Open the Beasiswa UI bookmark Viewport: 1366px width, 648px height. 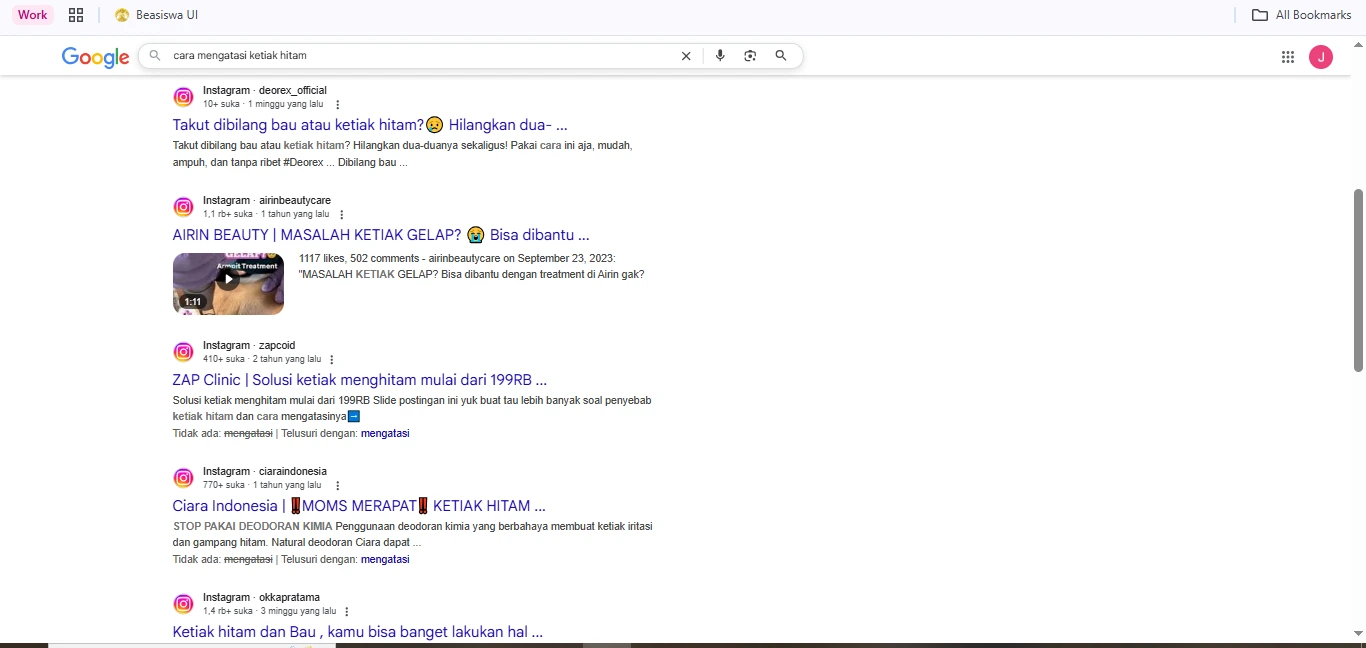coord(156,15)
